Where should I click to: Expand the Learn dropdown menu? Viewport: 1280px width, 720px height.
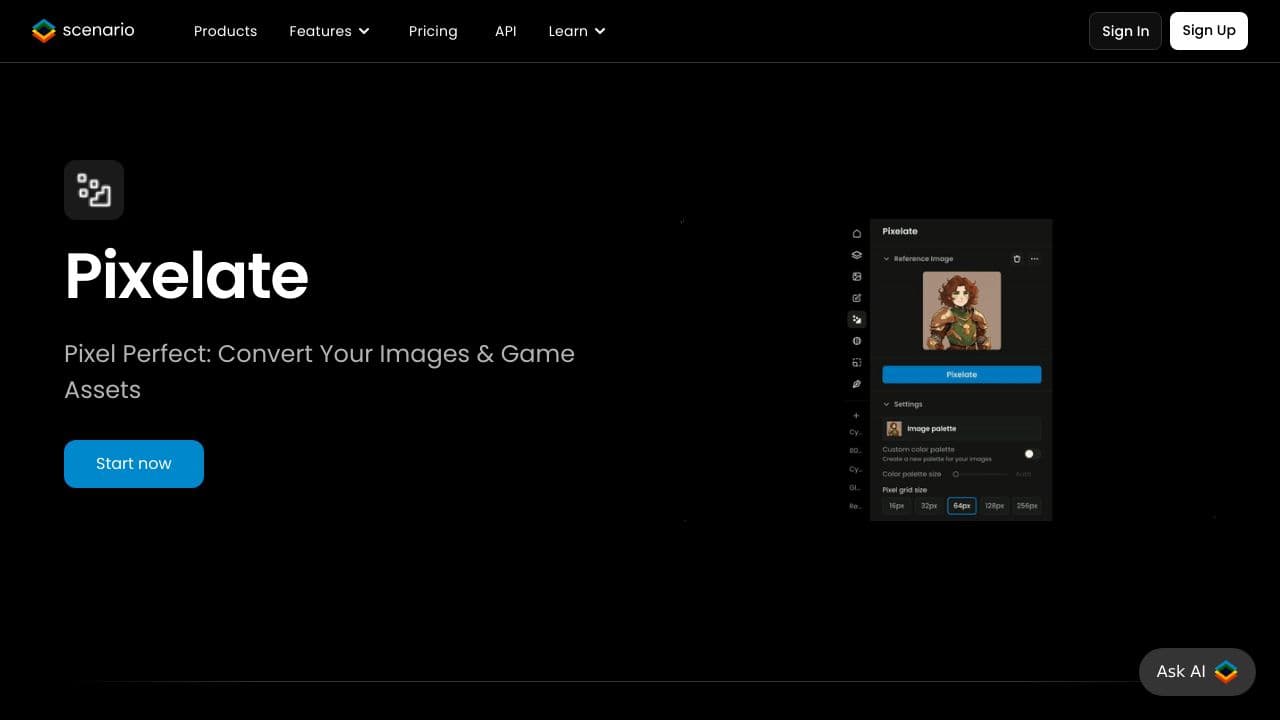point(577,31)
